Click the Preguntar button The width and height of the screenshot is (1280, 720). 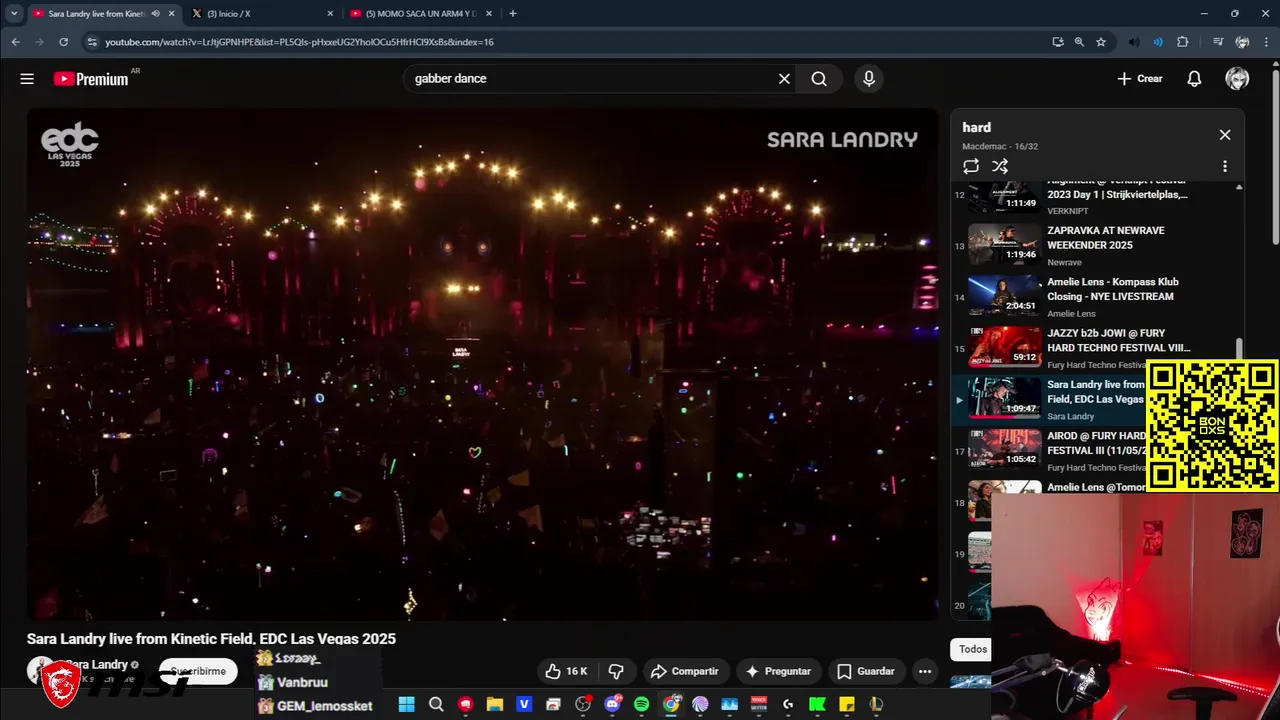point(779,671)
